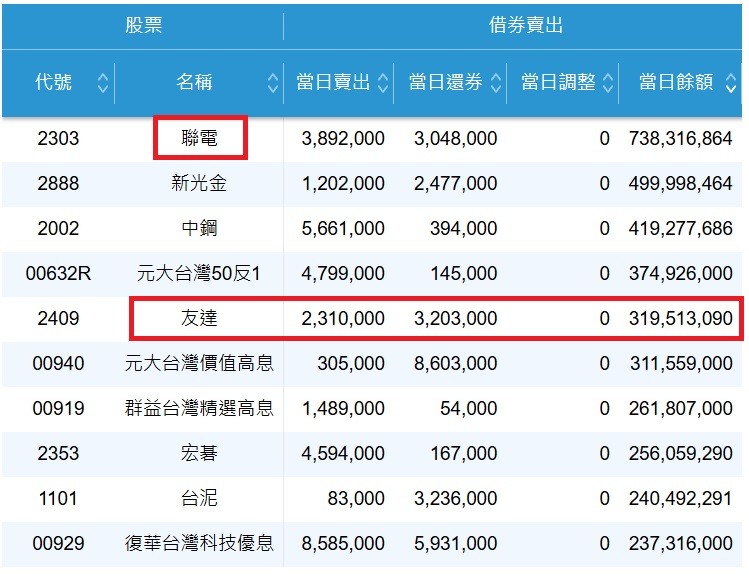
Task: Select stock code 2888
Action: point(58,183)
